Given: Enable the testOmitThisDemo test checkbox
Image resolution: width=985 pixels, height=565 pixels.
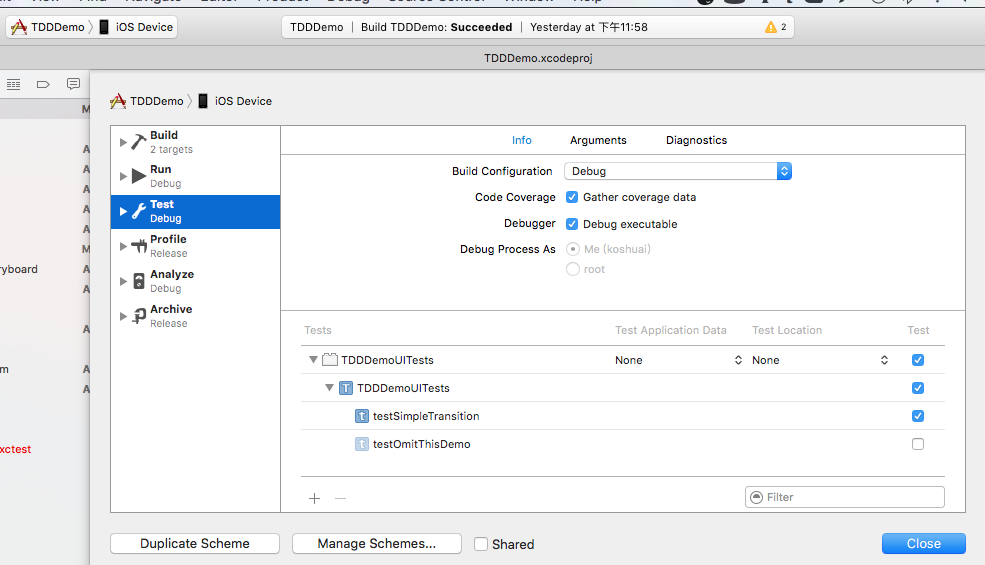Looking at the screenshot, I should (918, 444).
